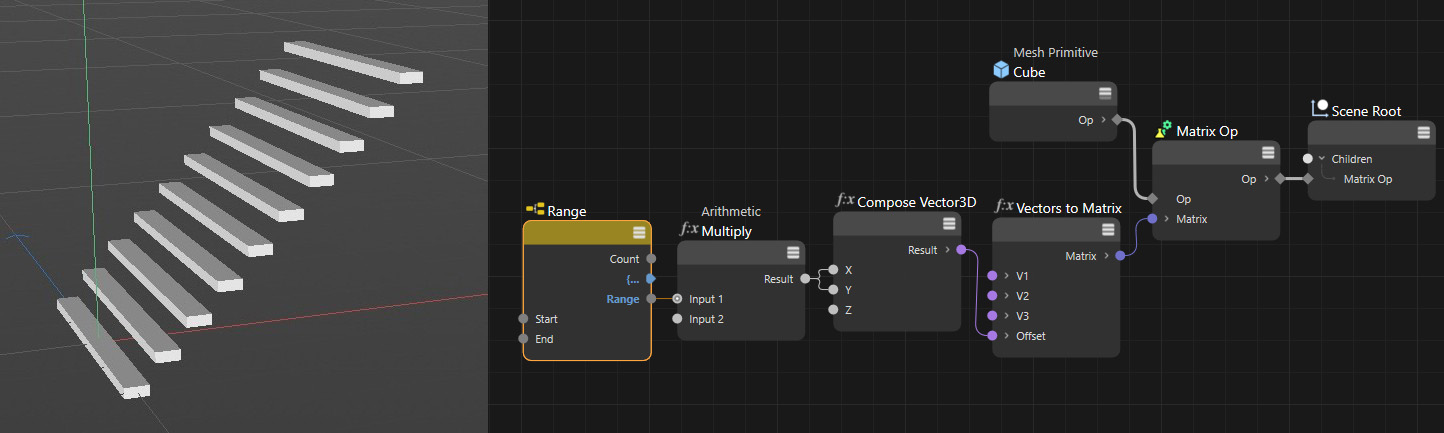Click the yellow Range node icon
Viewport: 1444px width, 433px height.
click(x=534, y=210)
